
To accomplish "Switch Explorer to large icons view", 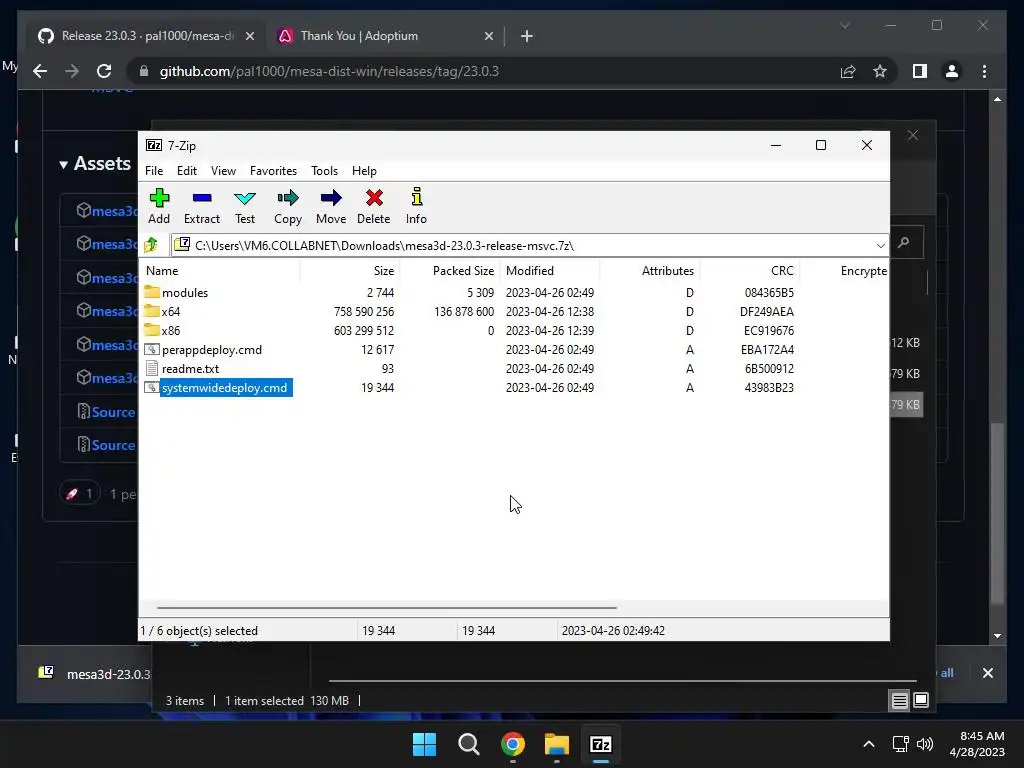I will (x=921, y=701).
